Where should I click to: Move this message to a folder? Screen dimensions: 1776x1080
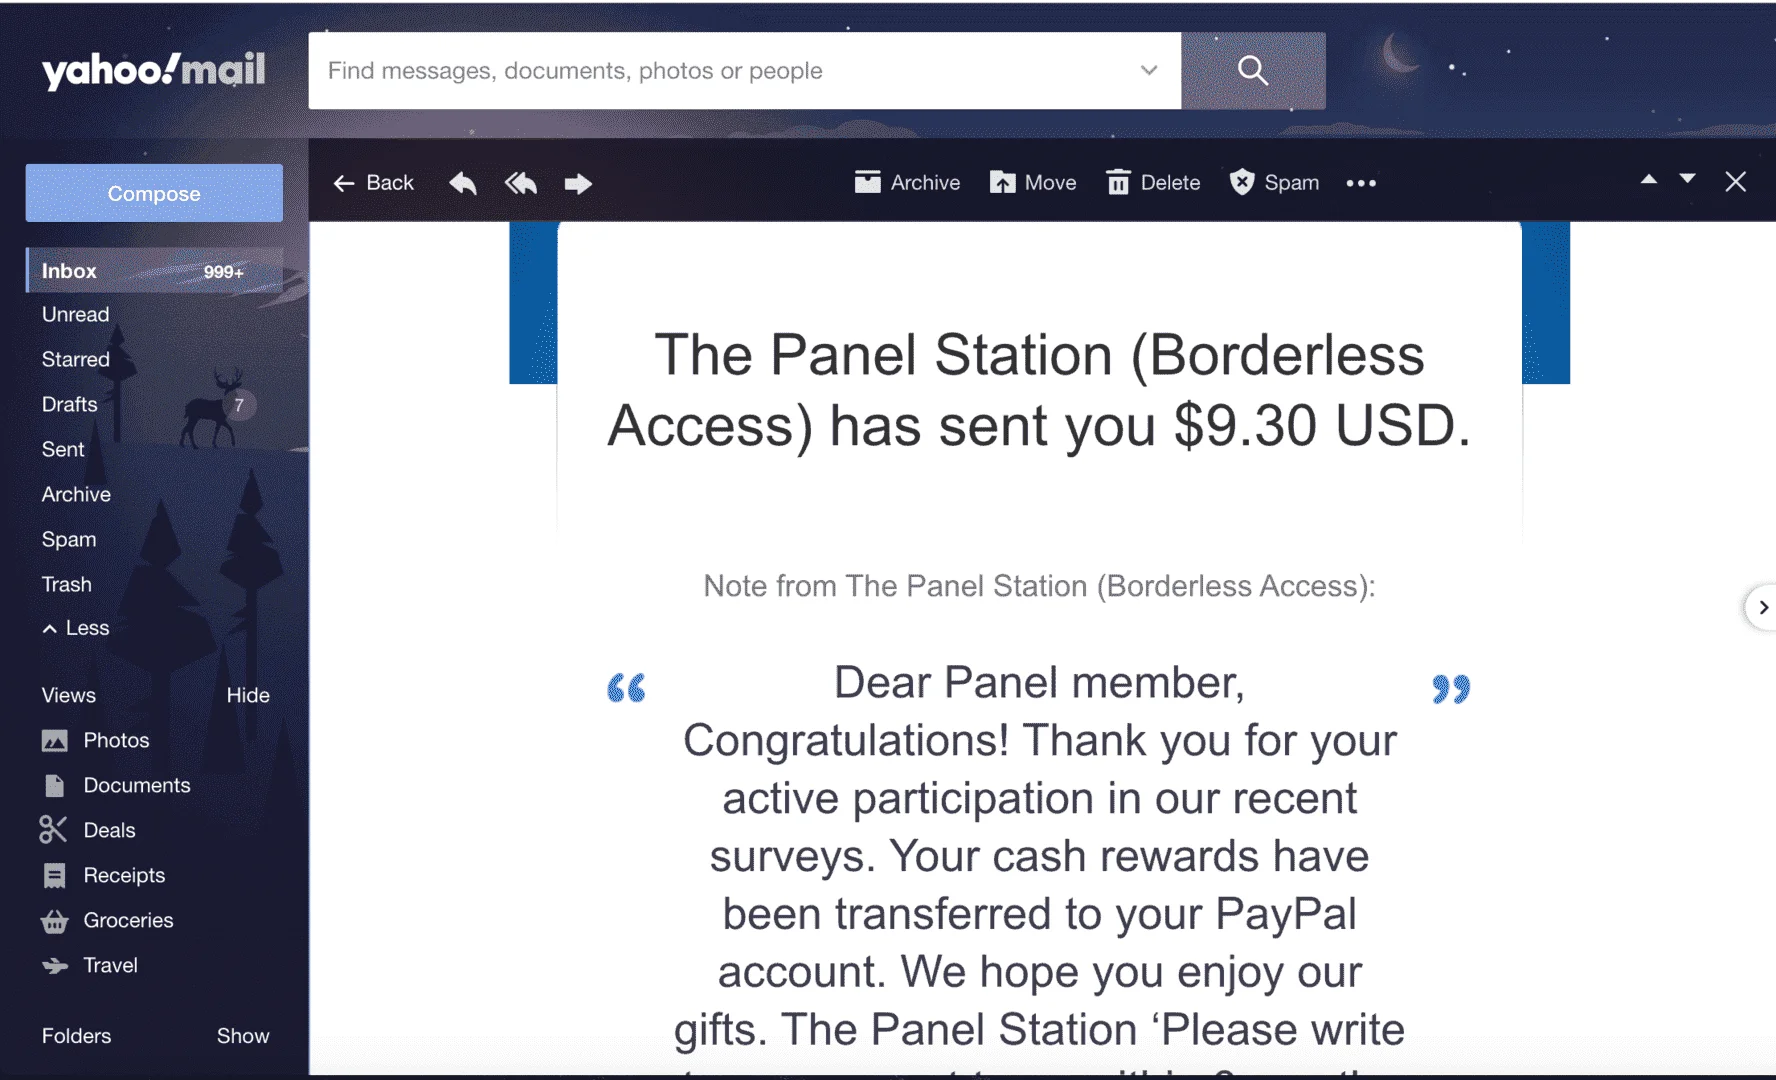(x=1033, y=183)
